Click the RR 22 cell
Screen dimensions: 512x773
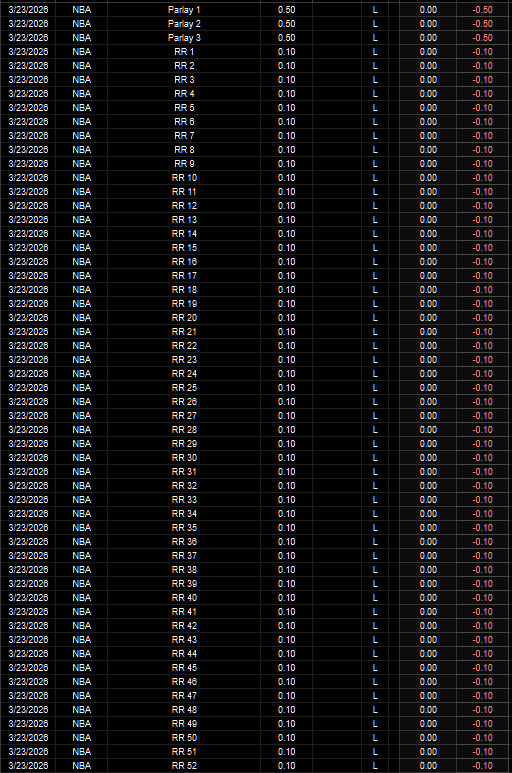[x=184, y=346]
